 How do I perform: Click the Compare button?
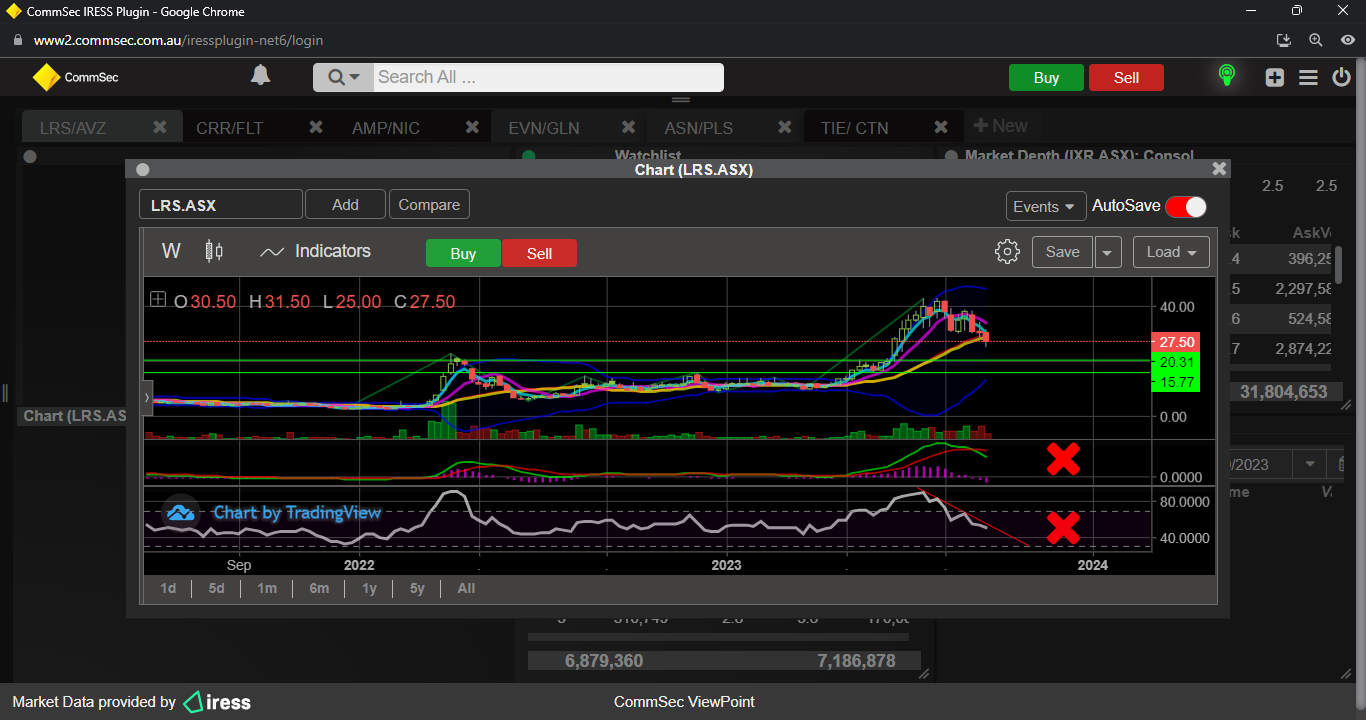[429, 205]
